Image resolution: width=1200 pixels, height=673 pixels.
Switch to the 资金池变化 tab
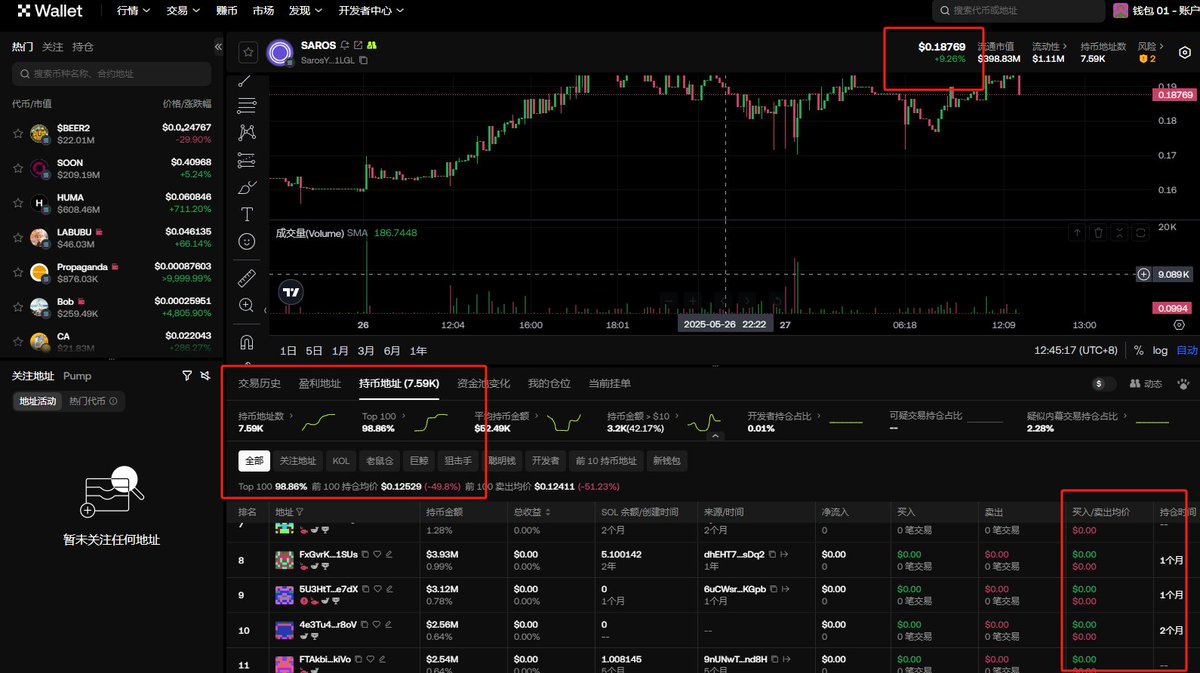484,383
